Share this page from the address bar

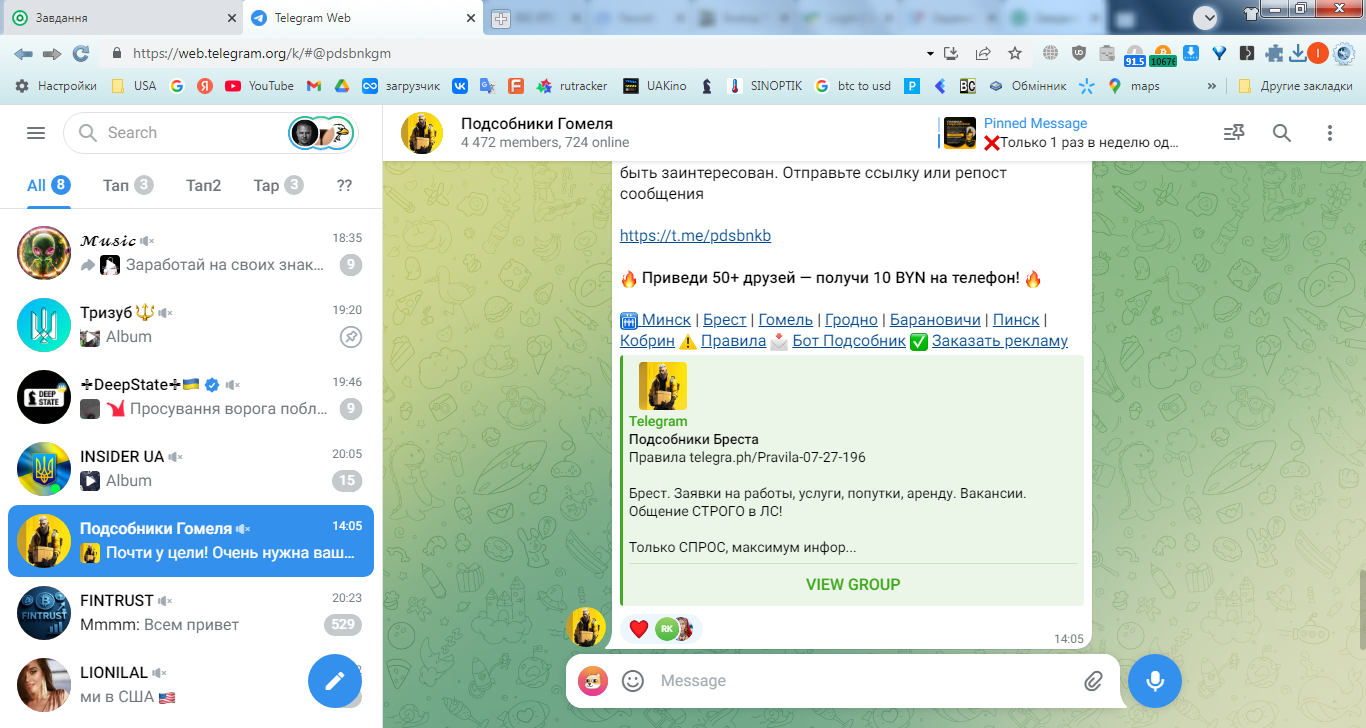coord(984,53)
